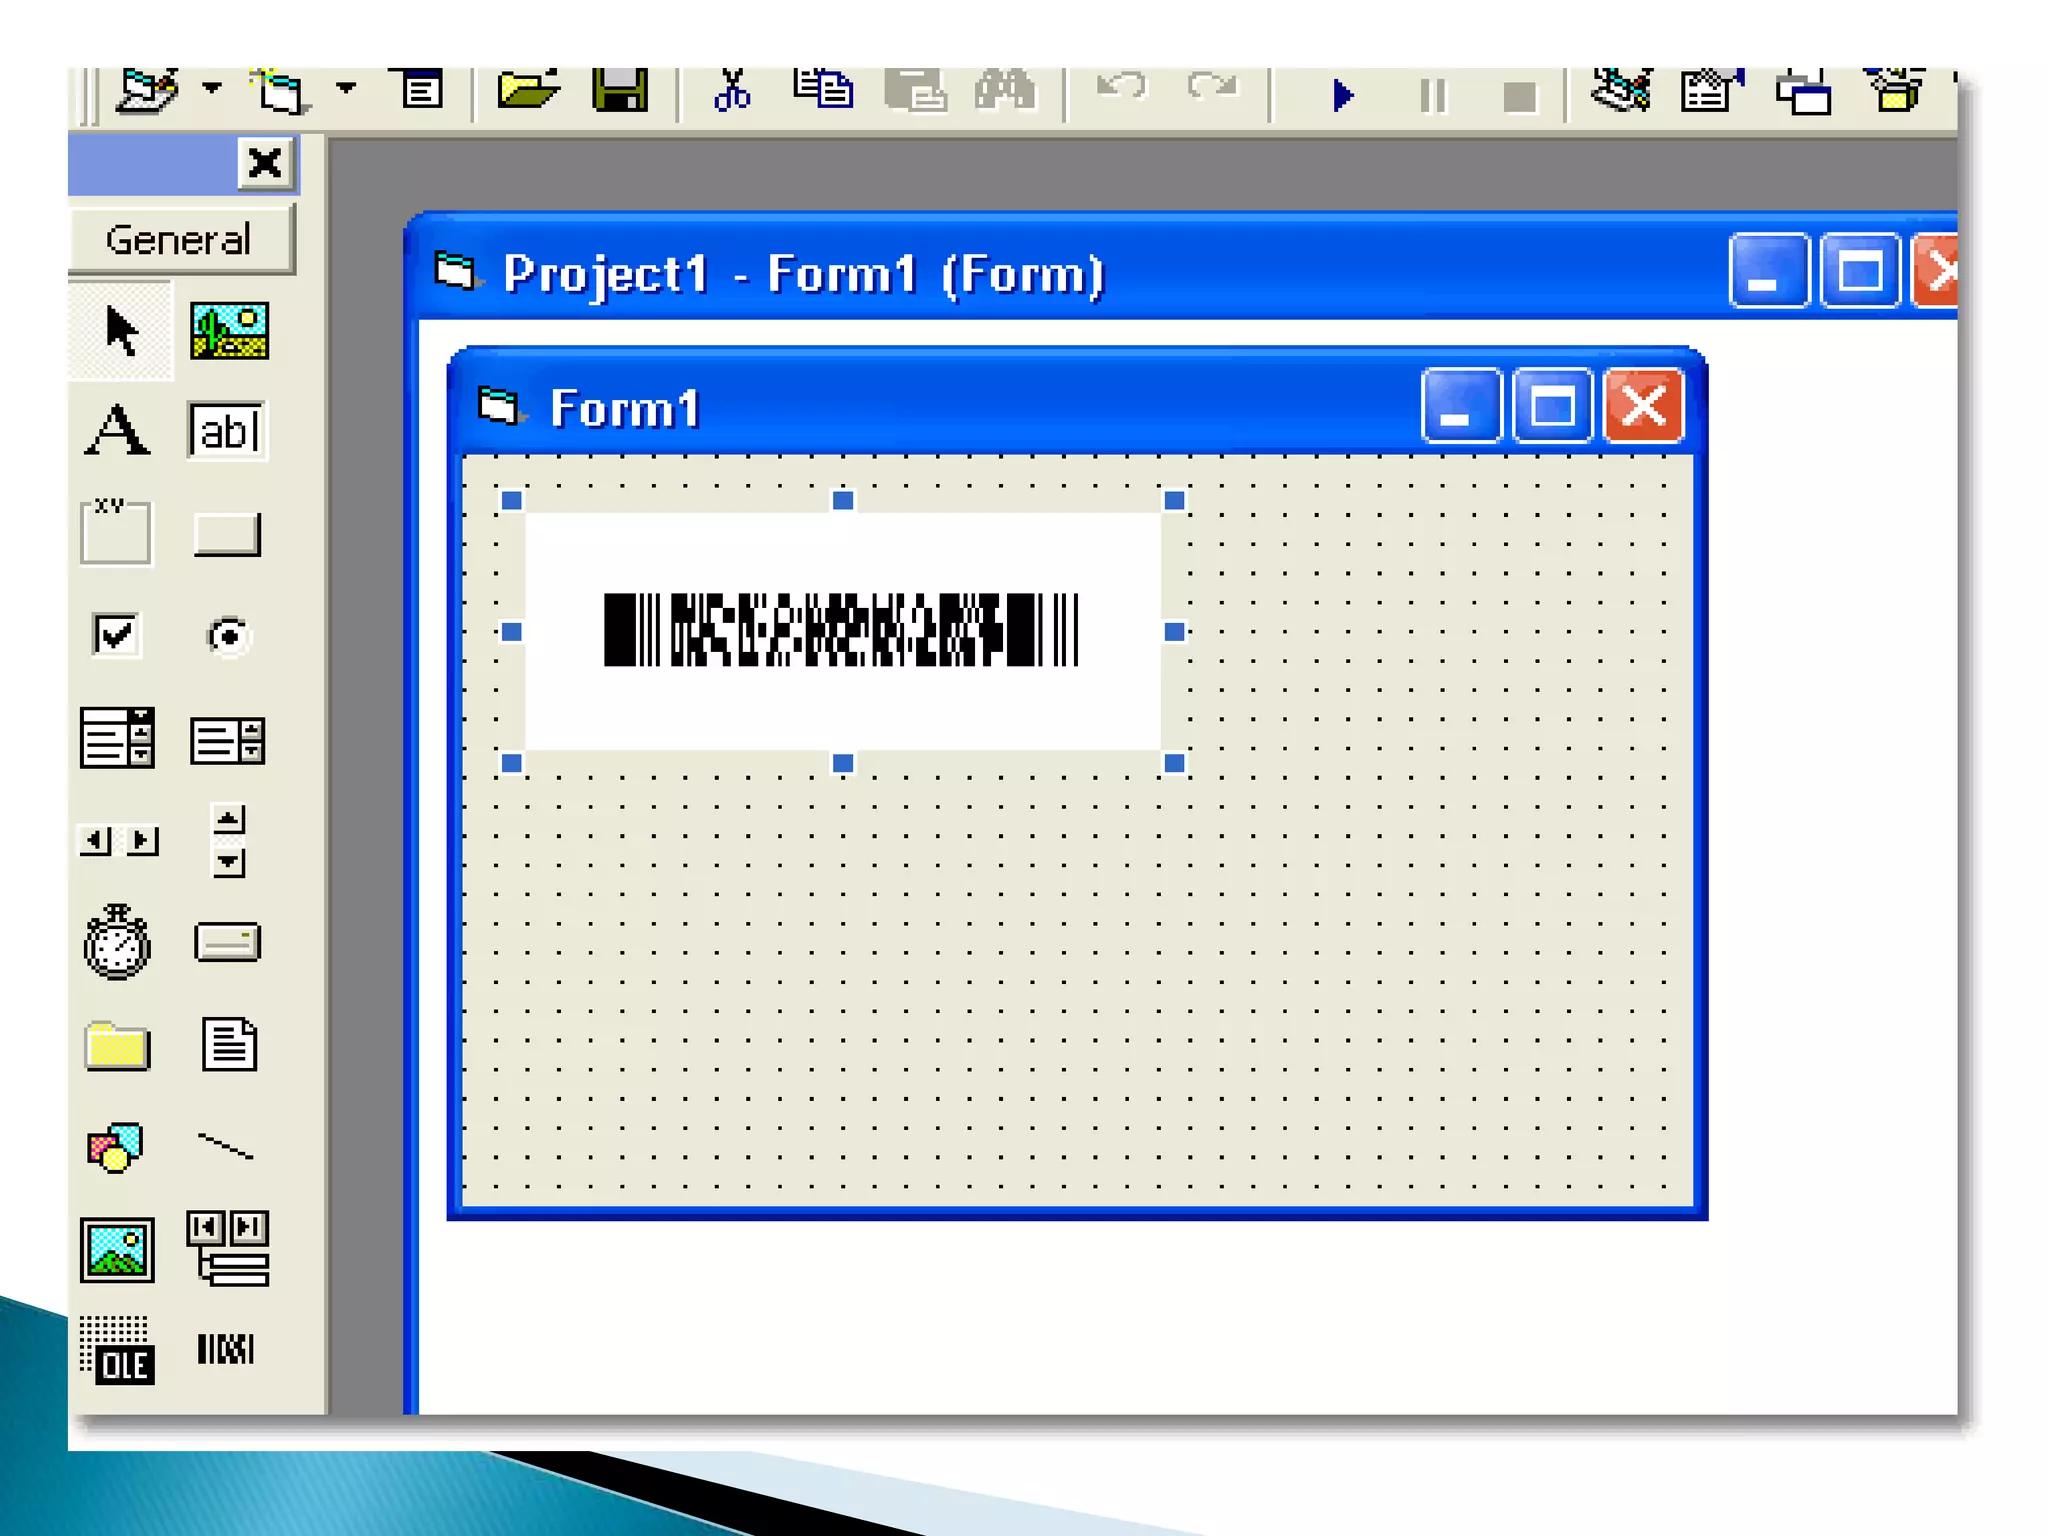Open Add Form dropdown arrow
Viewport: 2048px width, 1536px height.
[346, 90]
